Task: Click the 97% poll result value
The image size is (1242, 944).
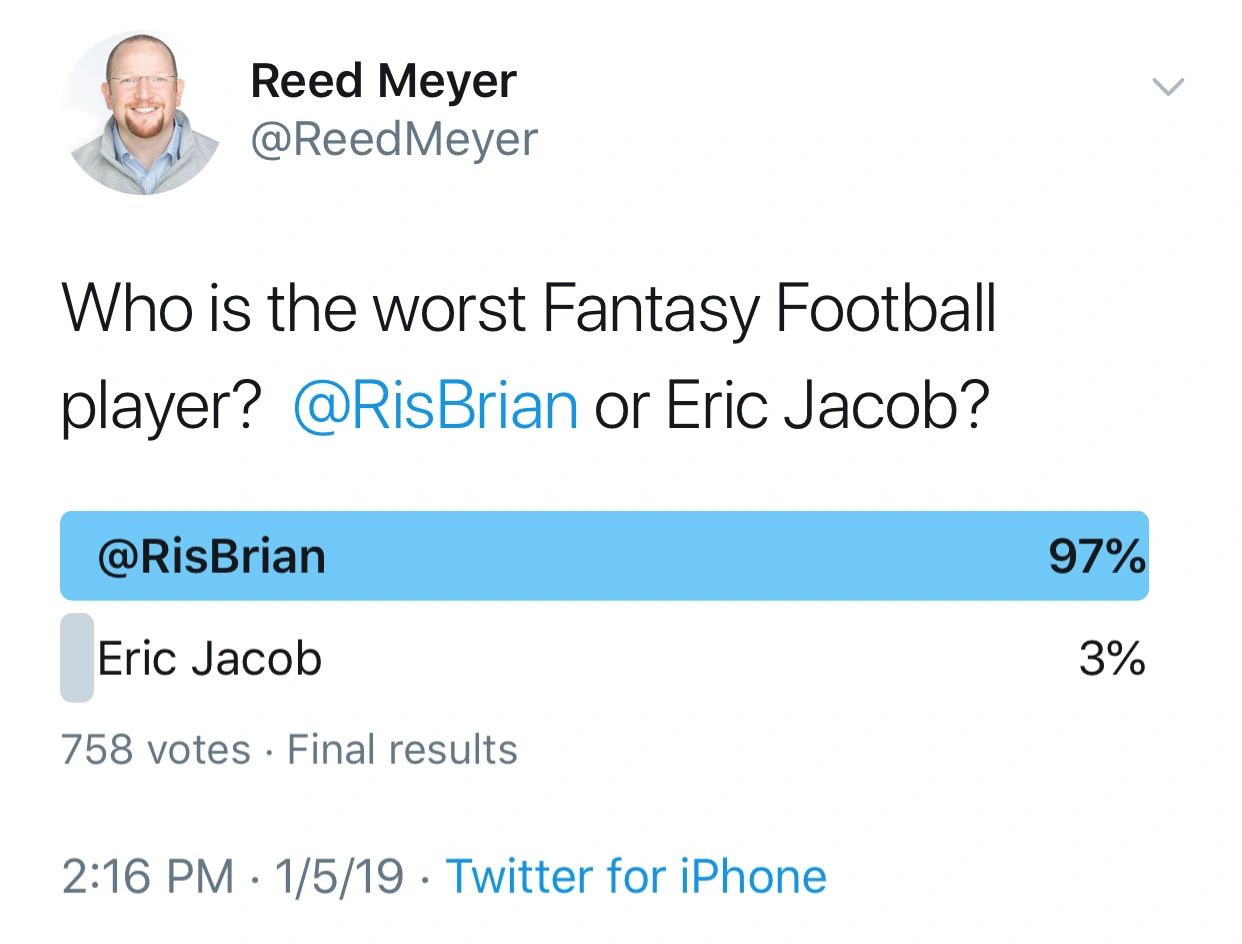Action: click(x=1097, y=556)
